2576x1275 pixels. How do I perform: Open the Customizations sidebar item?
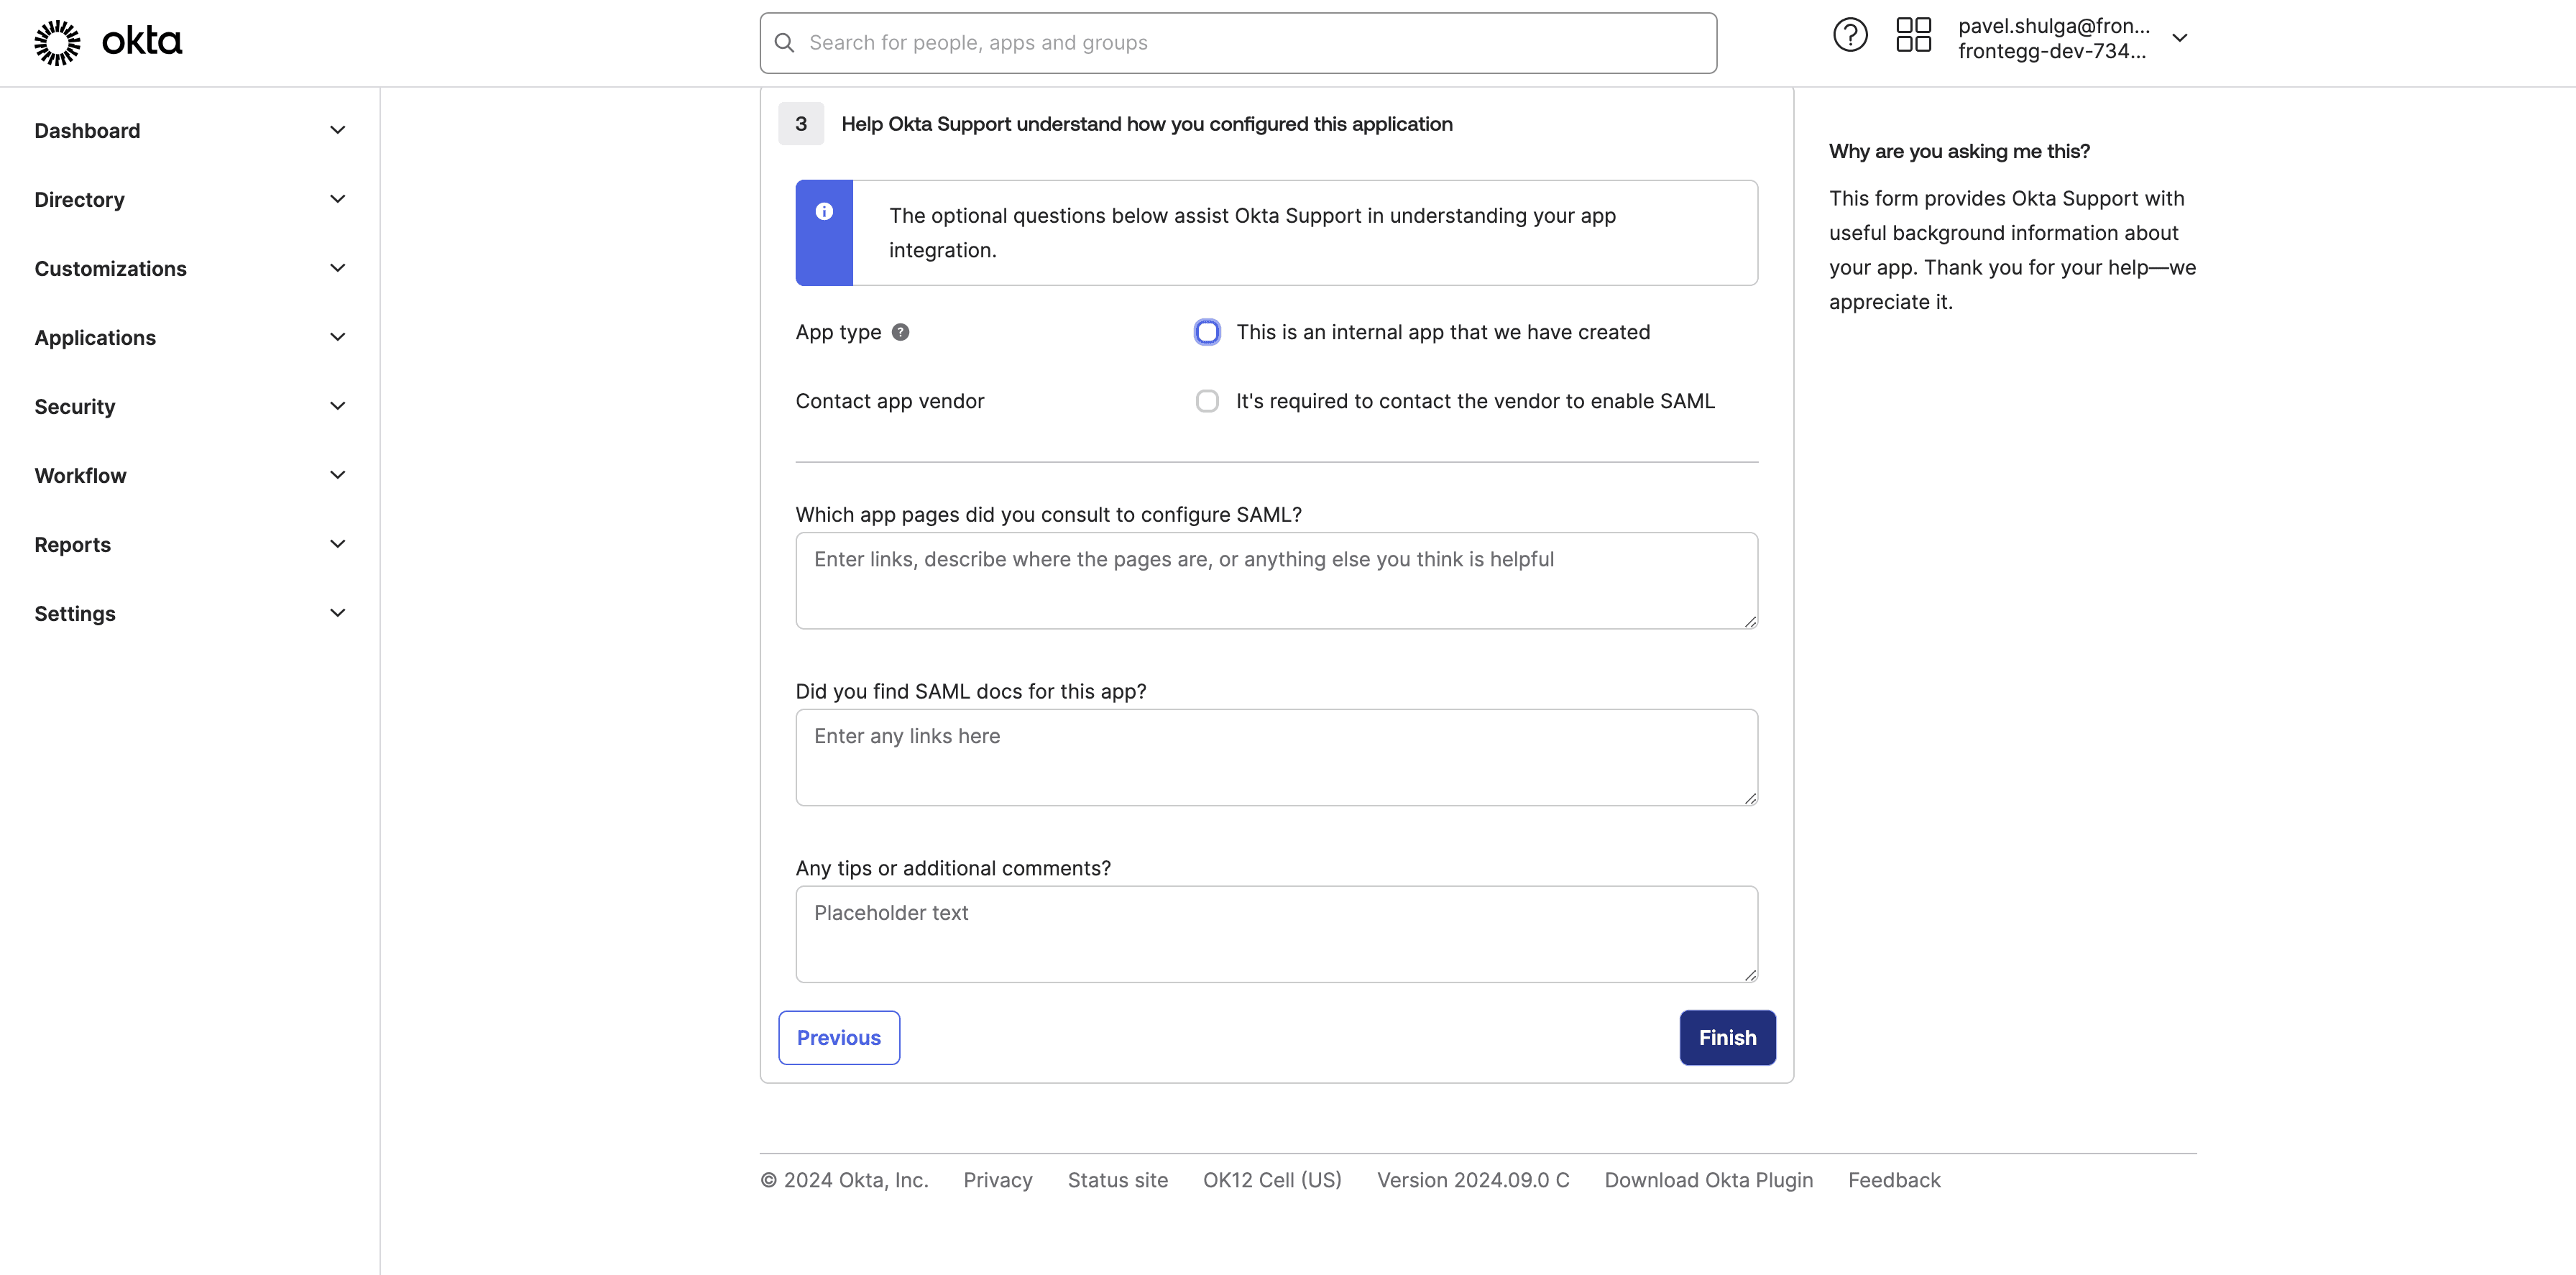(x=190, y=269)
